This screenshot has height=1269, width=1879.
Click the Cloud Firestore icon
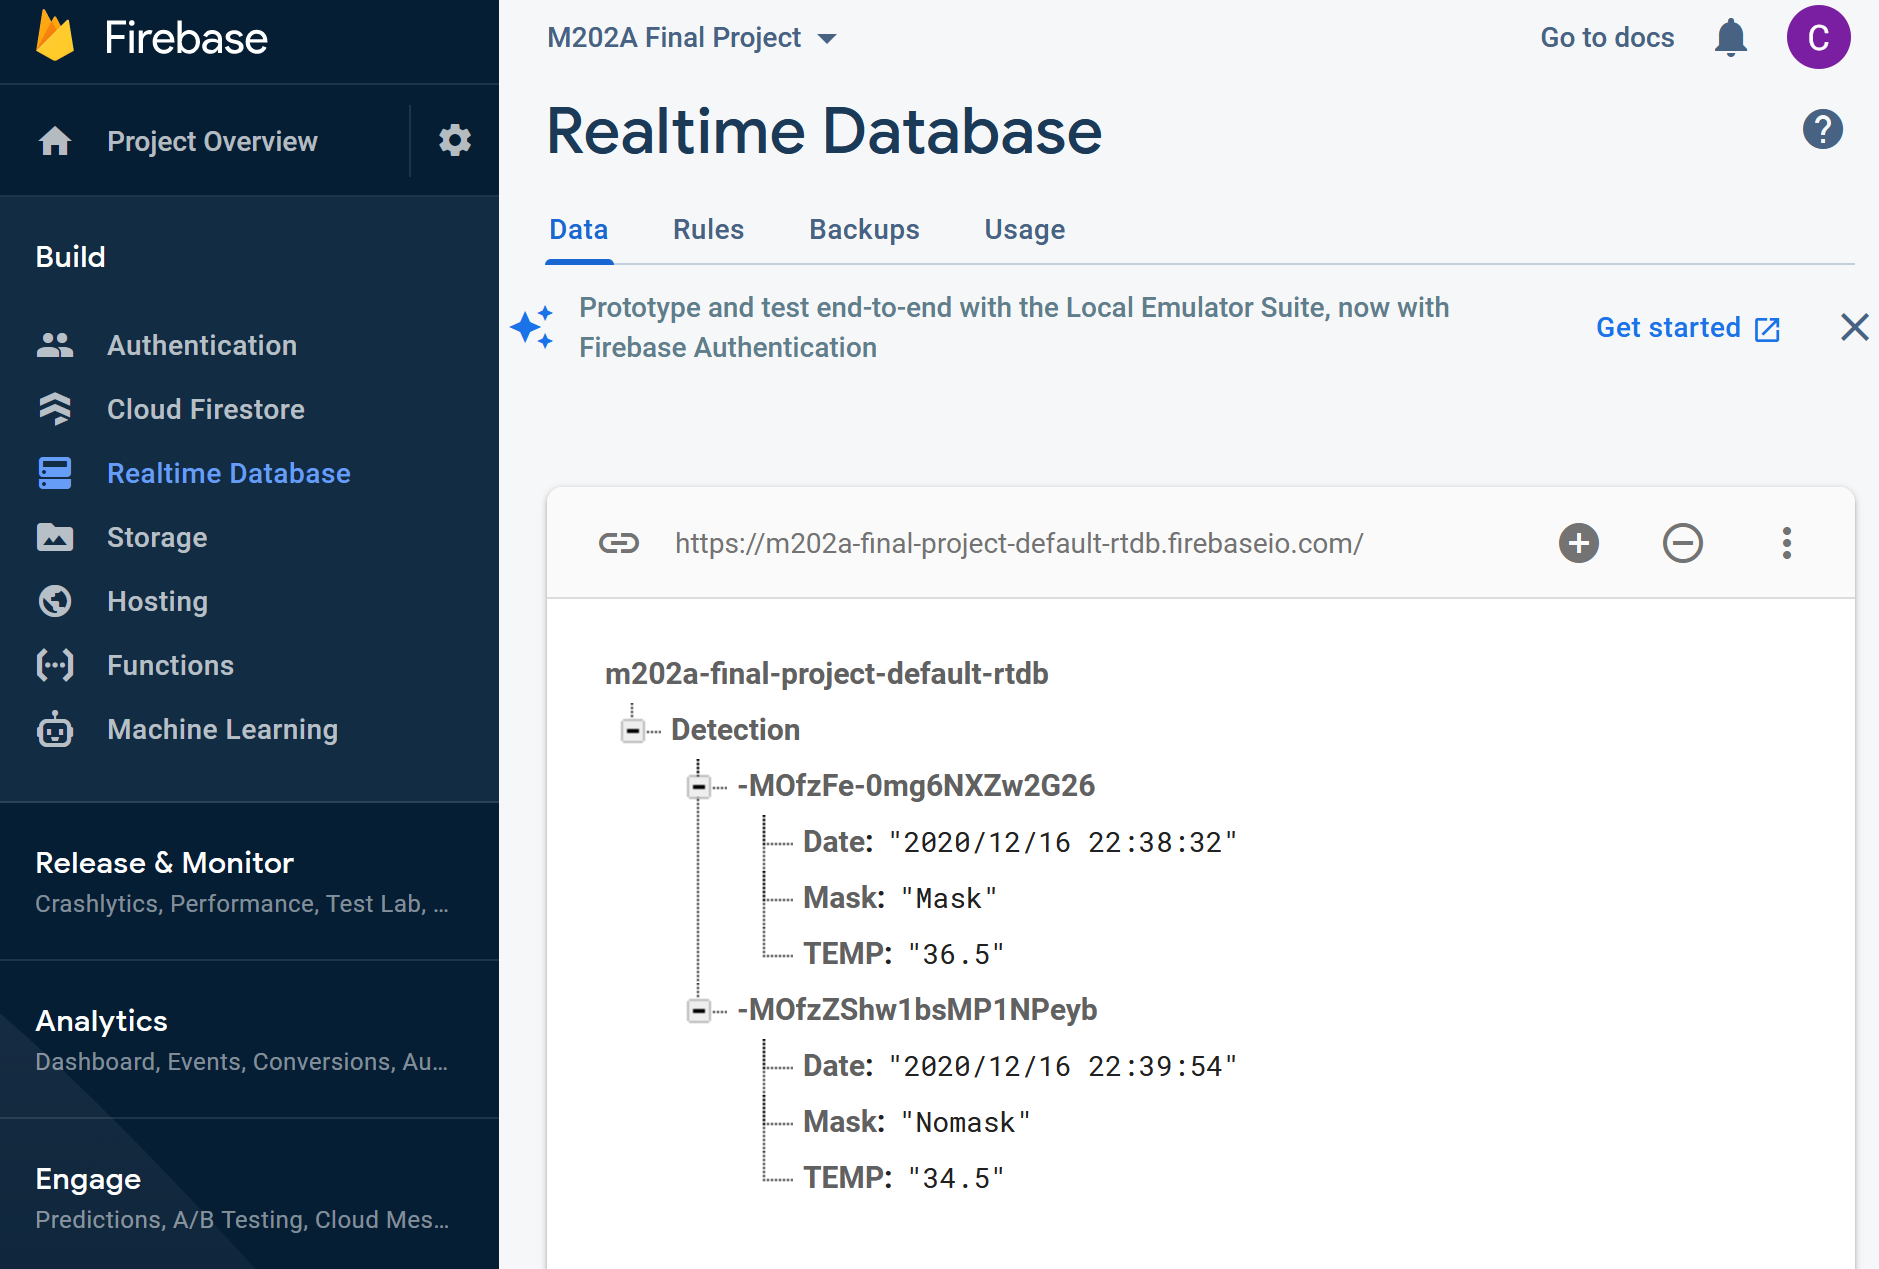click(55, 409)
